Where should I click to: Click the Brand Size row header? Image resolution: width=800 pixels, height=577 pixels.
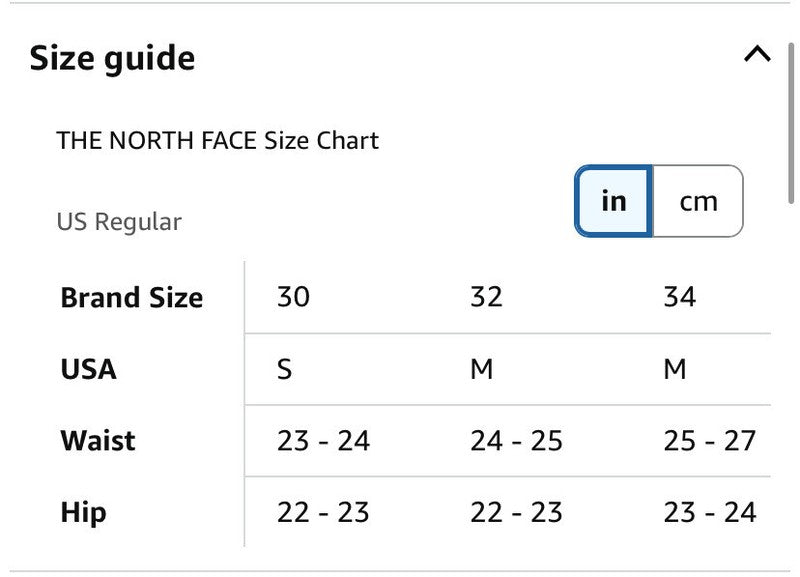(131, 297)
